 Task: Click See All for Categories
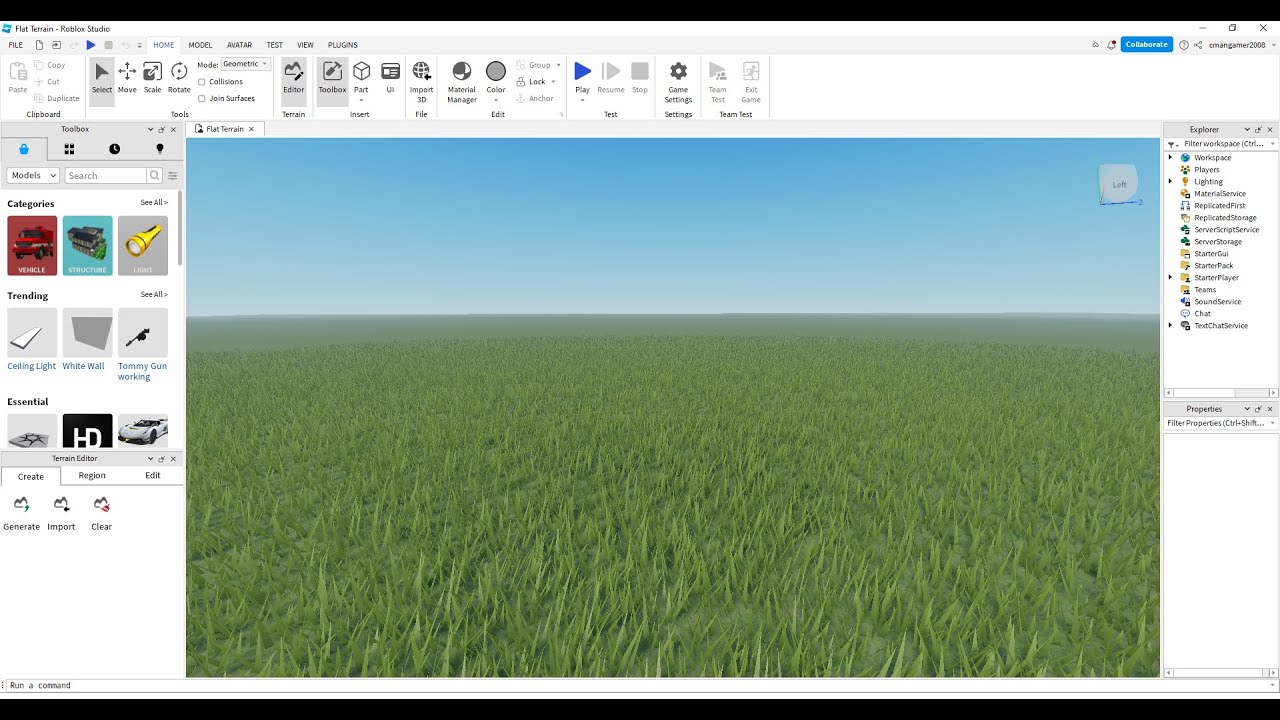click(154, 203)
